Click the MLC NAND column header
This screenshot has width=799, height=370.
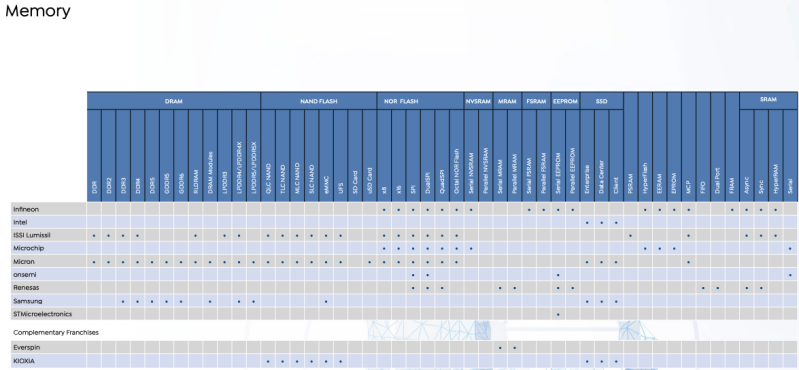(297, 155)
